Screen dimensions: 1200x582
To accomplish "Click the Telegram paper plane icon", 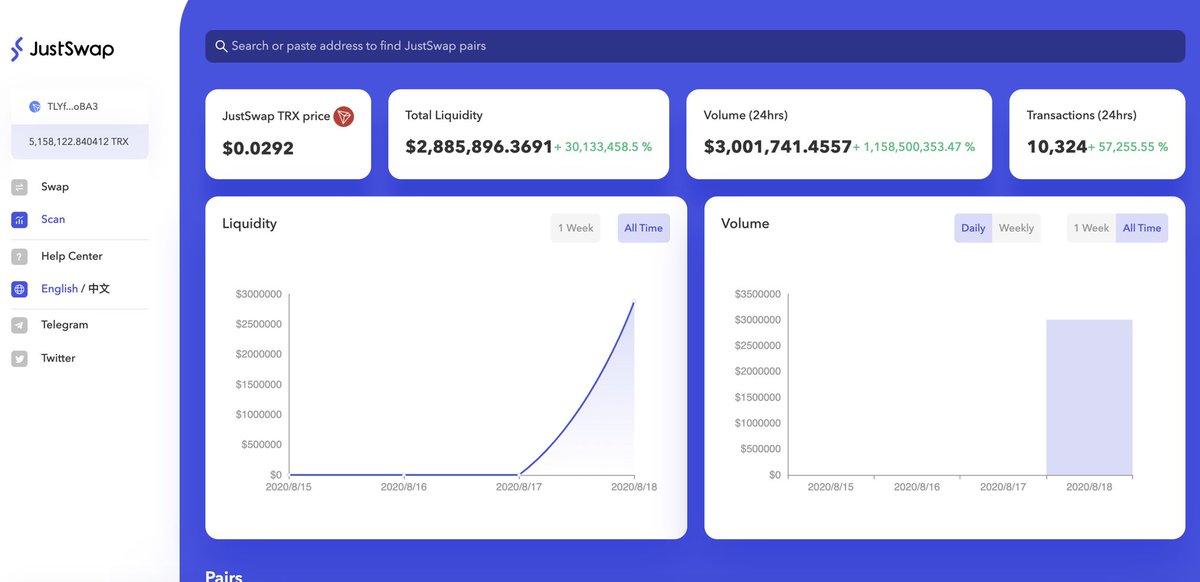I will coord(19,325).
